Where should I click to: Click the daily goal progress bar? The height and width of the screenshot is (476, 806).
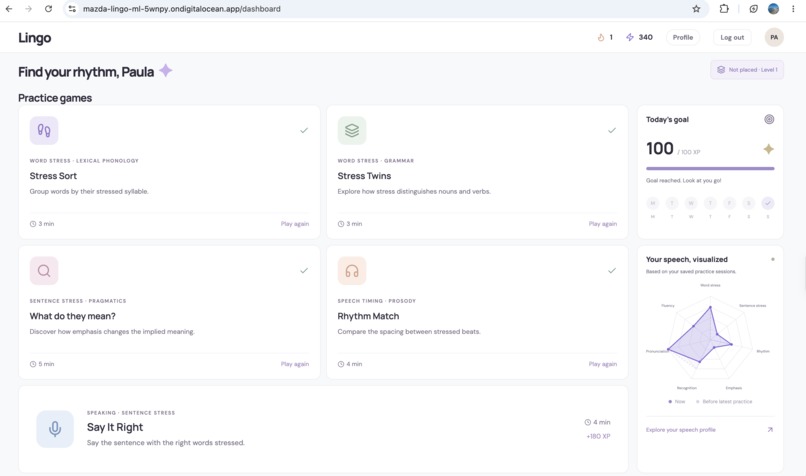click(x=710, y=168)
